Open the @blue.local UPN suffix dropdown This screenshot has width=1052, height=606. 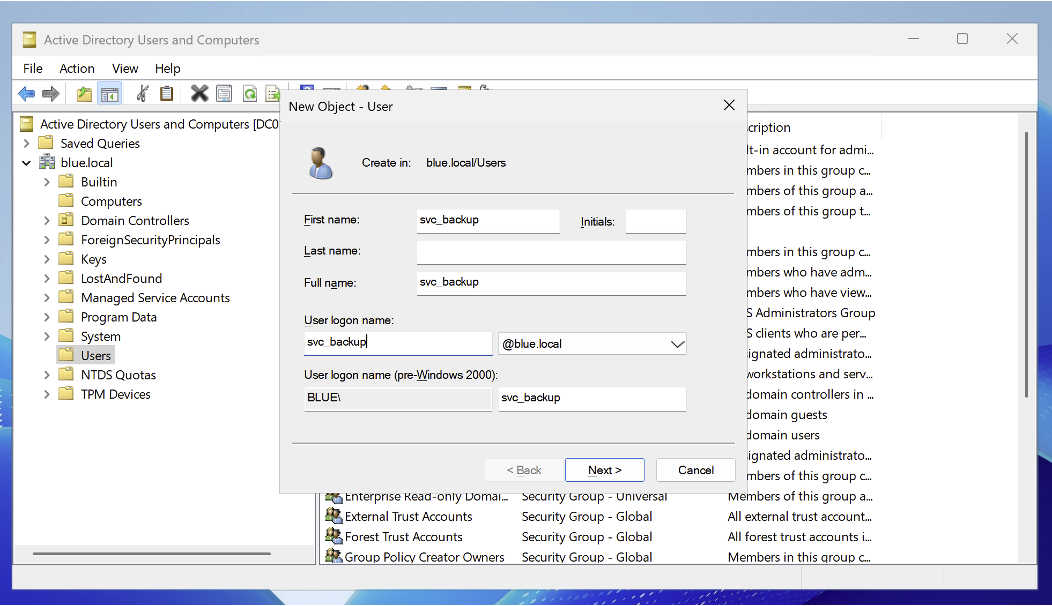[x=676, y=344]
